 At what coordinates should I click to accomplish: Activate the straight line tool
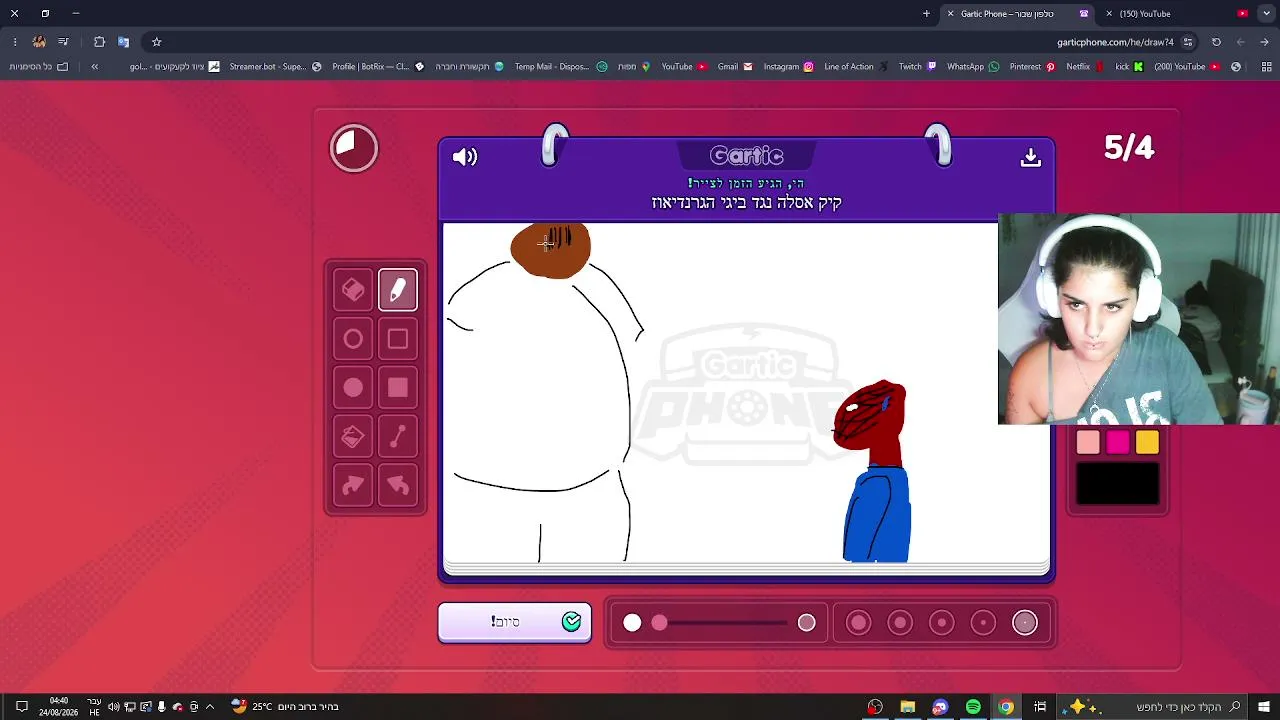click(398, 437)
